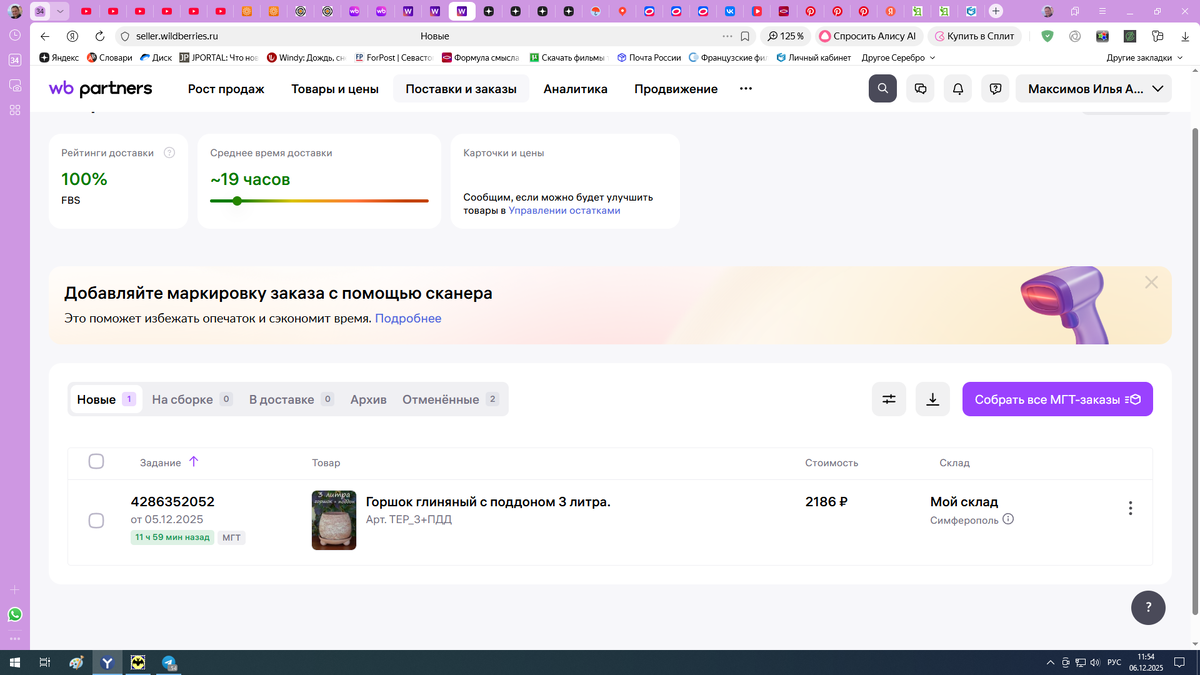This screenshot has height=675, width=1200.
Task: Open the Почта России bookmark
Action: tap(649, 58)
